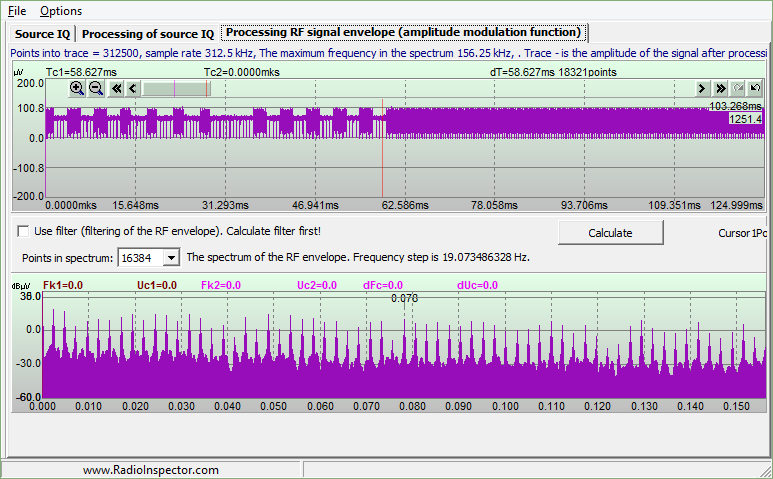The height and width of the screenshot is (479, 773).
Task: Select the Processing RF signal envelope tab
Action: pos(403,33)
